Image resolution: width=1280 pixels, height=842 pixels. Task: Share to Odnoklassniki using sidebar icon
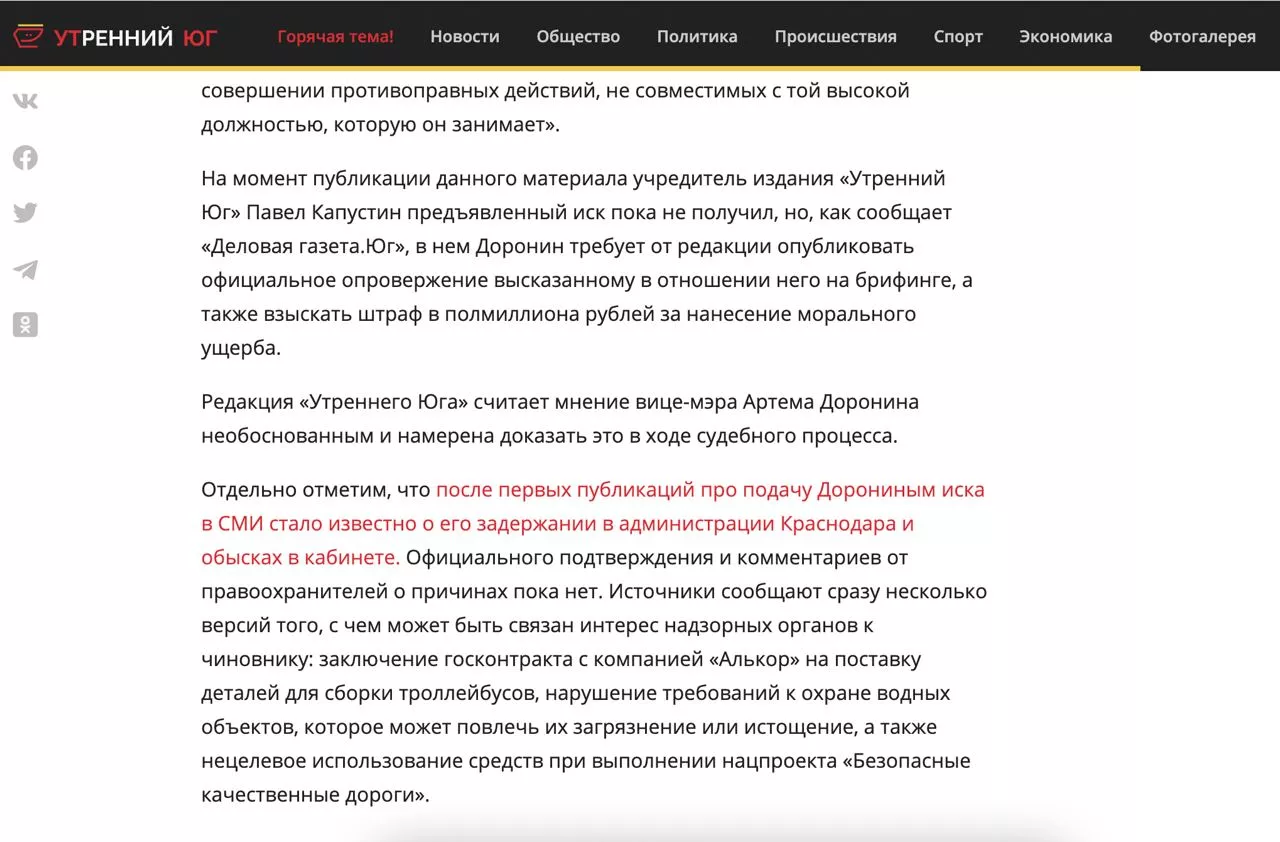[25, 325]
